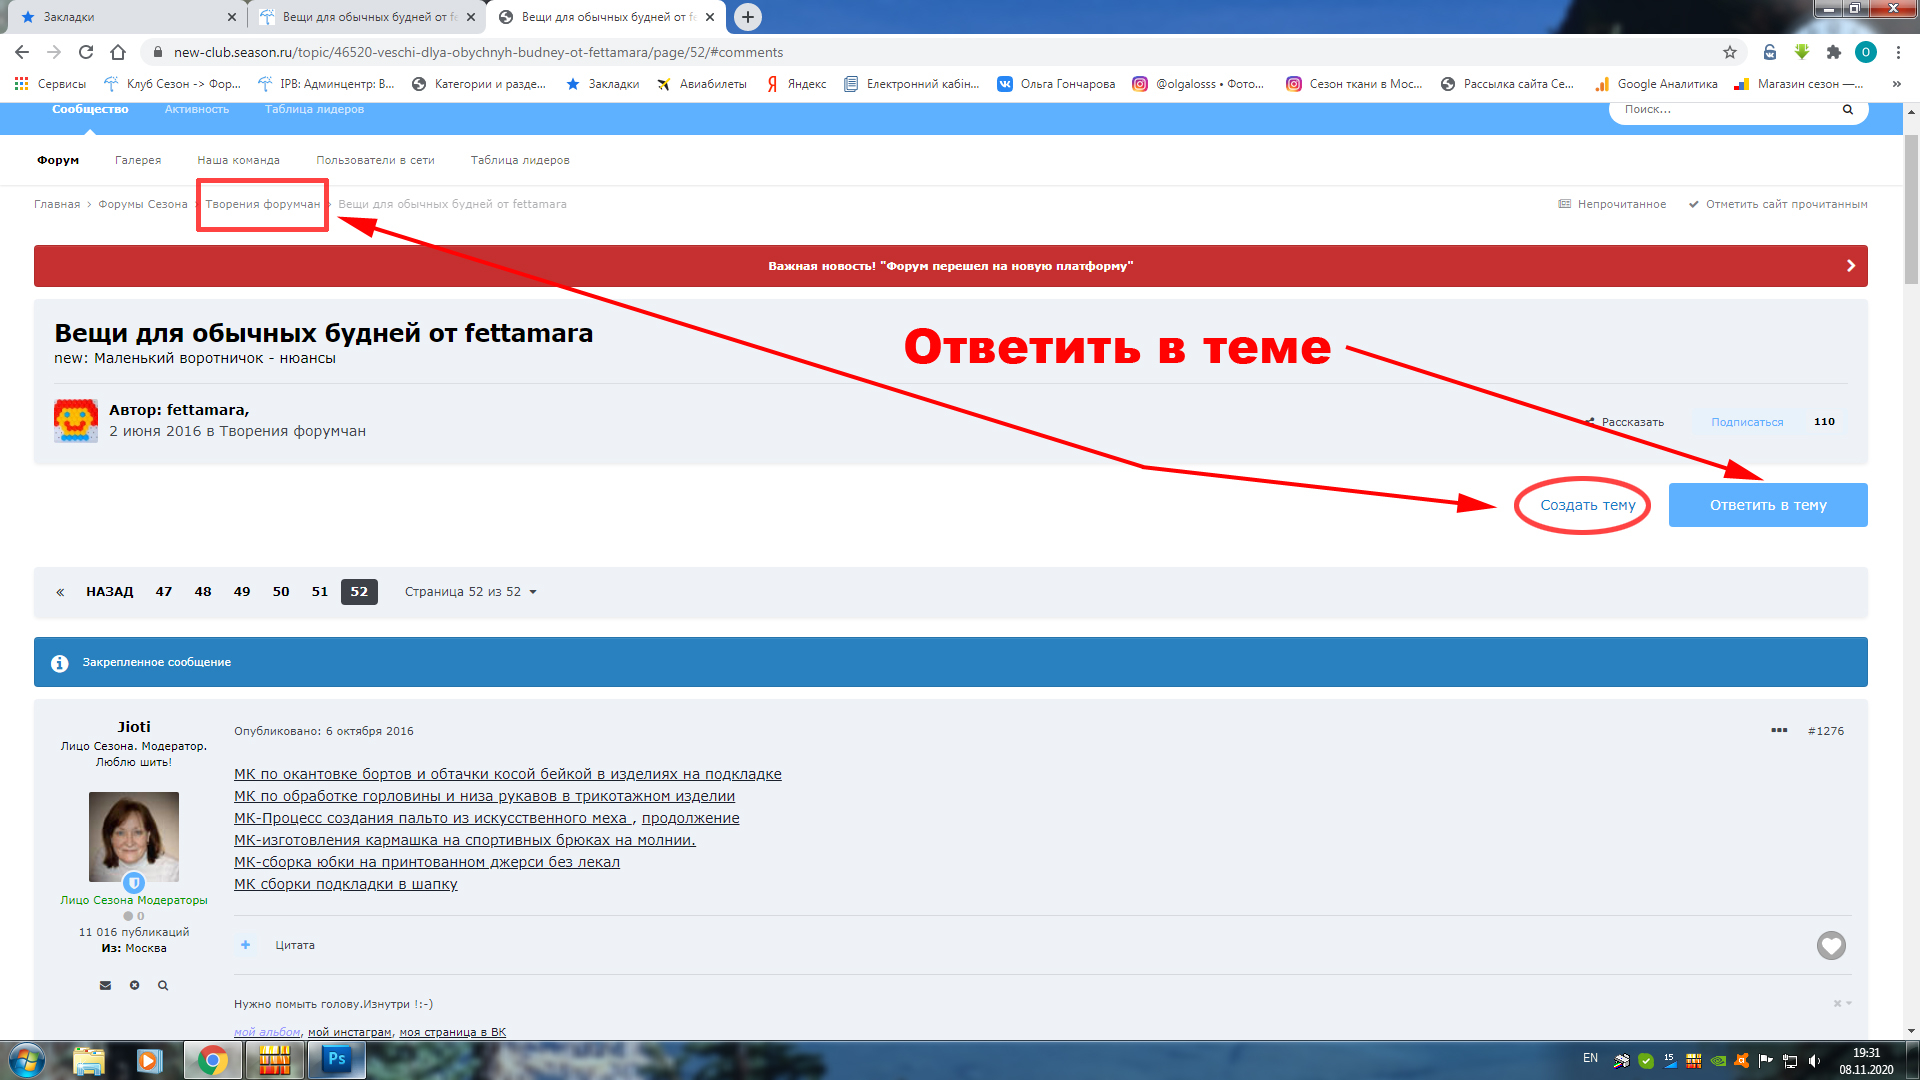Click the Ответить в тему button
Image resolution: width=1920 pixels, height=1080 pixels.
click(x=1767, y=505)
